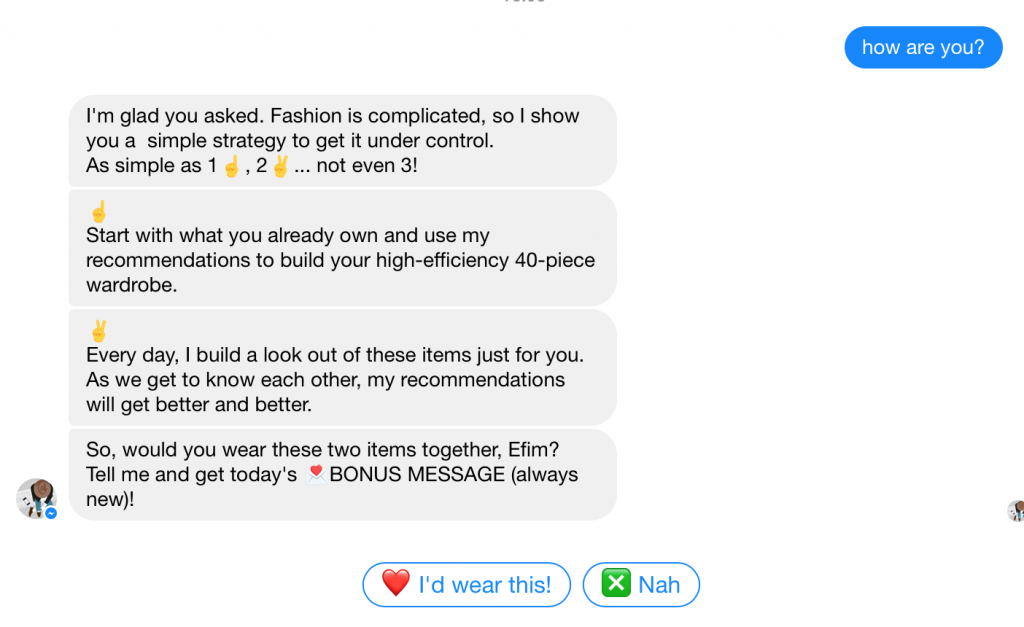The width and height of the screenshot is (1024, 627).
Task: Click the Messenger badge on bot avatar
Action: tap(51, 513)
